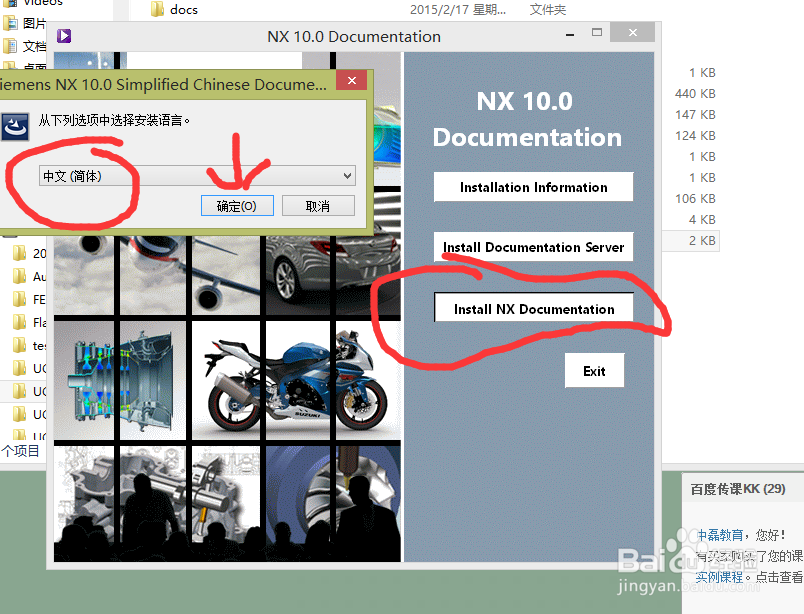Cancel language dialog with 取消 button
Screen dimensions: 804x614
318,206
